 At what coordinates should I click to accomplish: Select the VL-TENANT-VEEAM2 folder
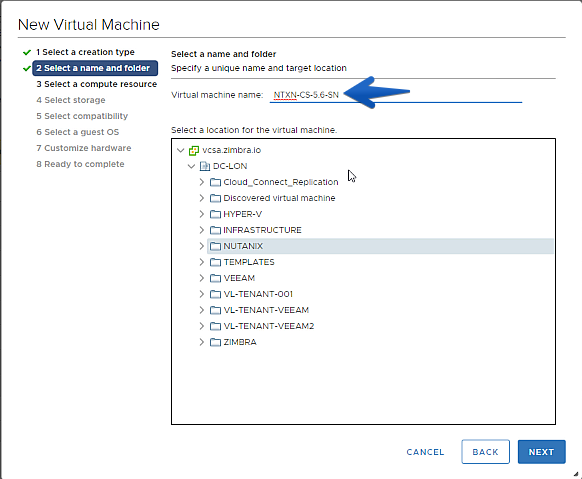(269, 326)
